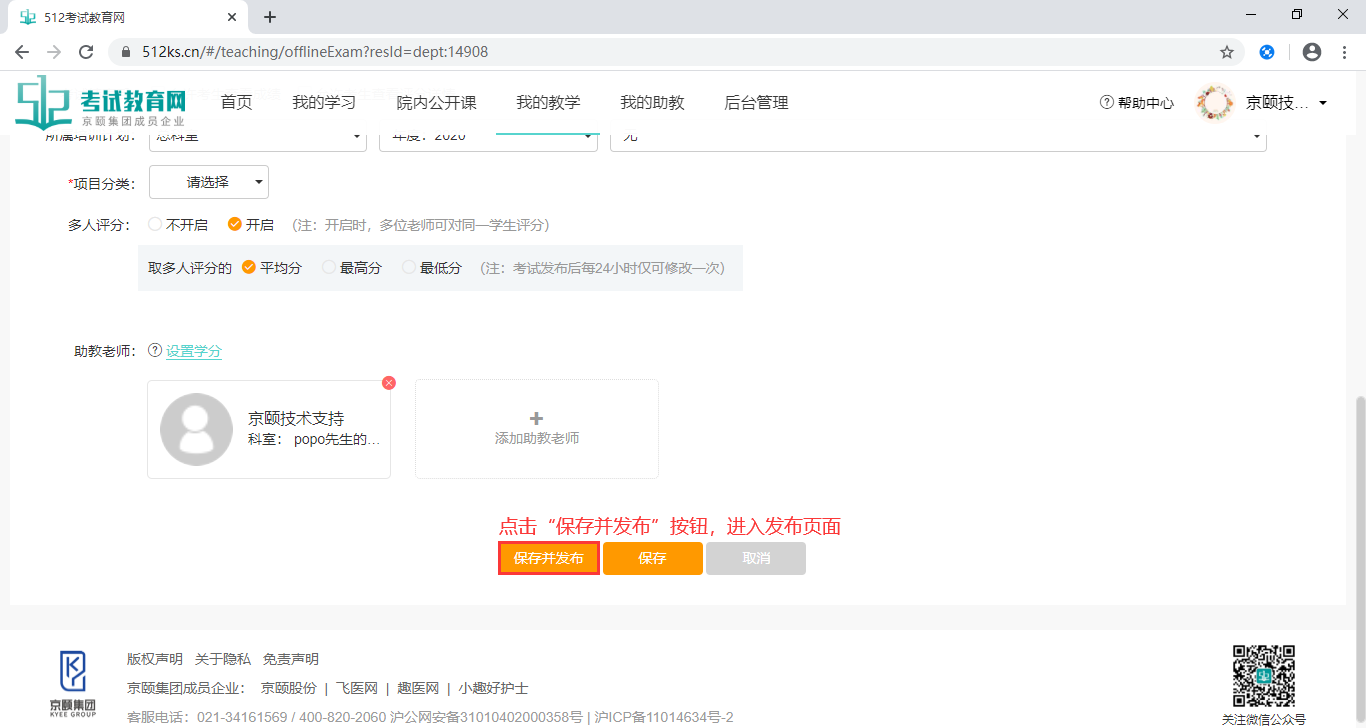Click the browser address bar URL
This screenshot has width=1366, height=728.
tap(315, 52)
